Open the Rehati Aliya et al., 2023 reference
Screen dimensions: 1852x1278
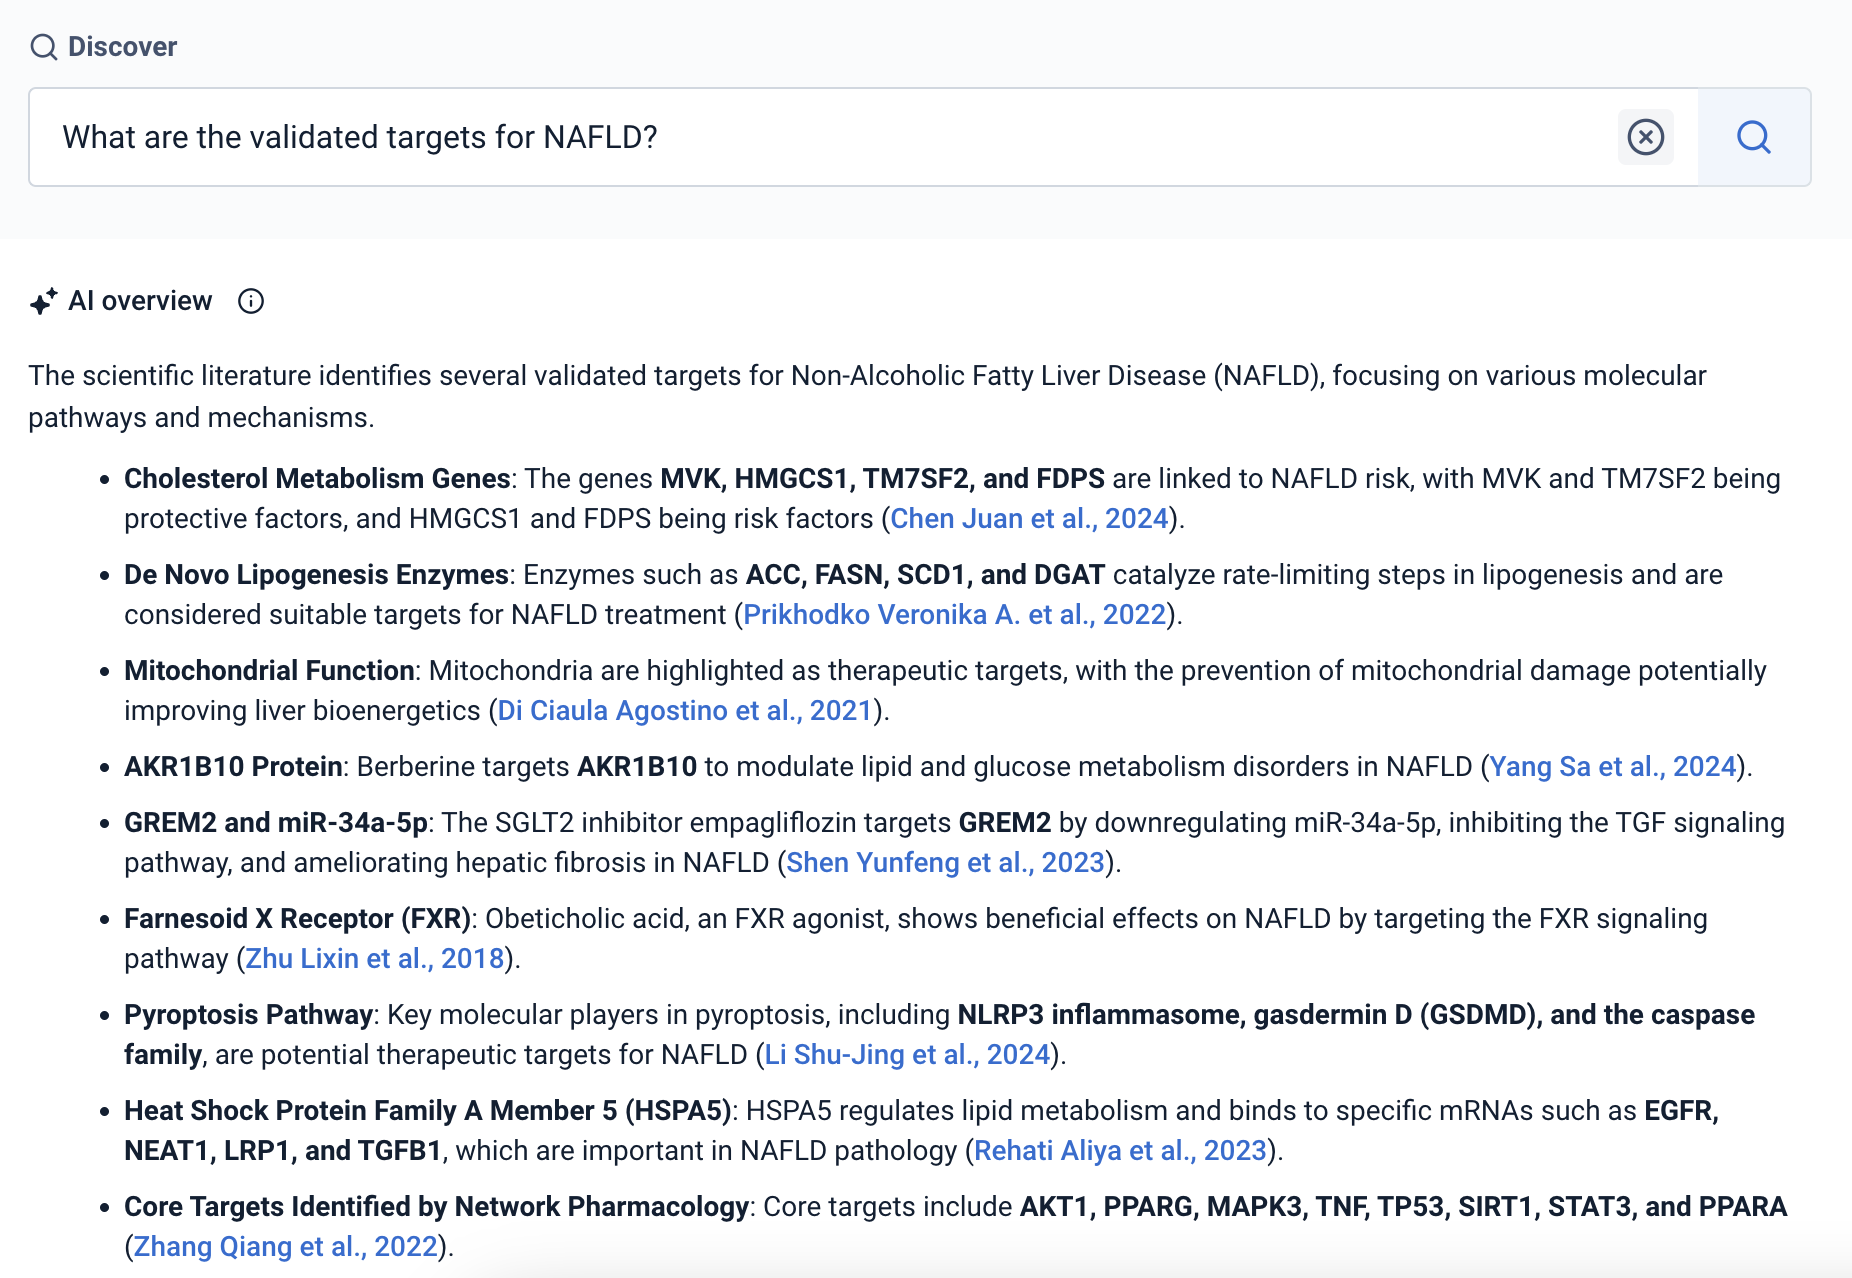[x=1120, y=1151]
